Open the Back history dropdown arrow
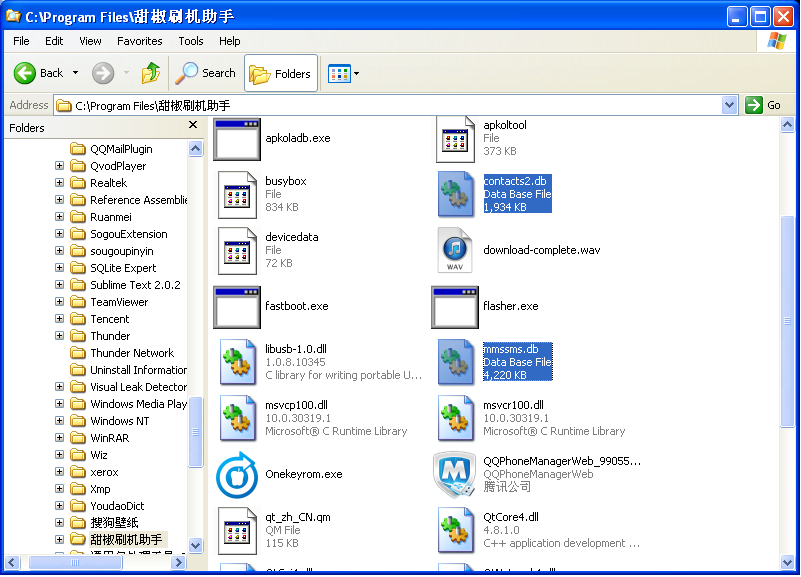Viewport: 801px width, 577px height. point(76,73)
